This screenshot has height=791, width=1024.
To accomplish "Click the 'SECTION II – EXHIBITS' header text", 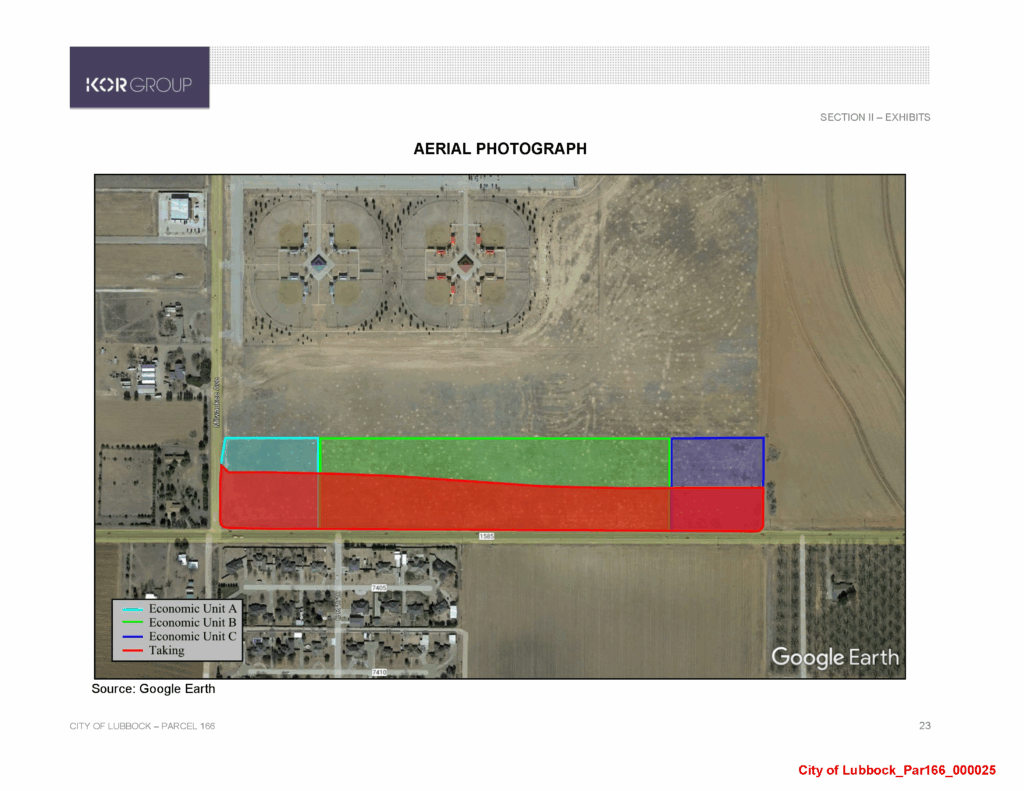I will (875, 118).
